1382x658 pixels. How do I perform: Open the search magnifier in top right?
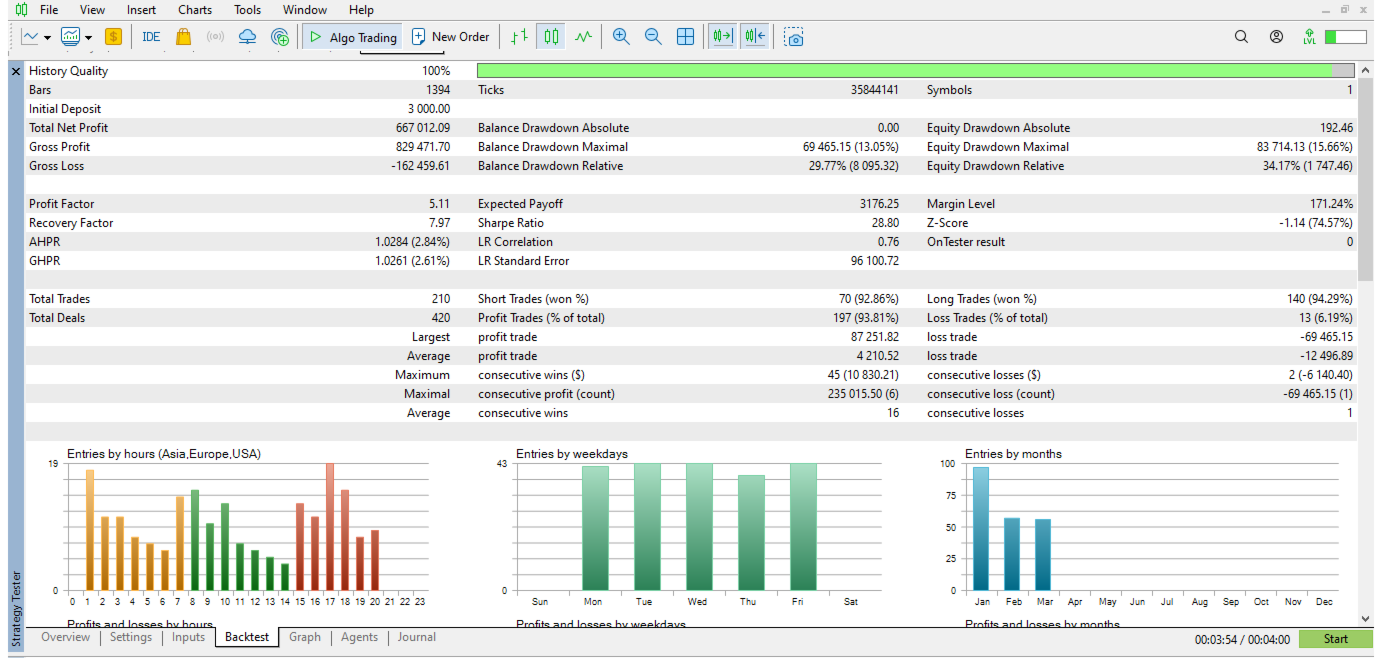tap(1241, 37)
